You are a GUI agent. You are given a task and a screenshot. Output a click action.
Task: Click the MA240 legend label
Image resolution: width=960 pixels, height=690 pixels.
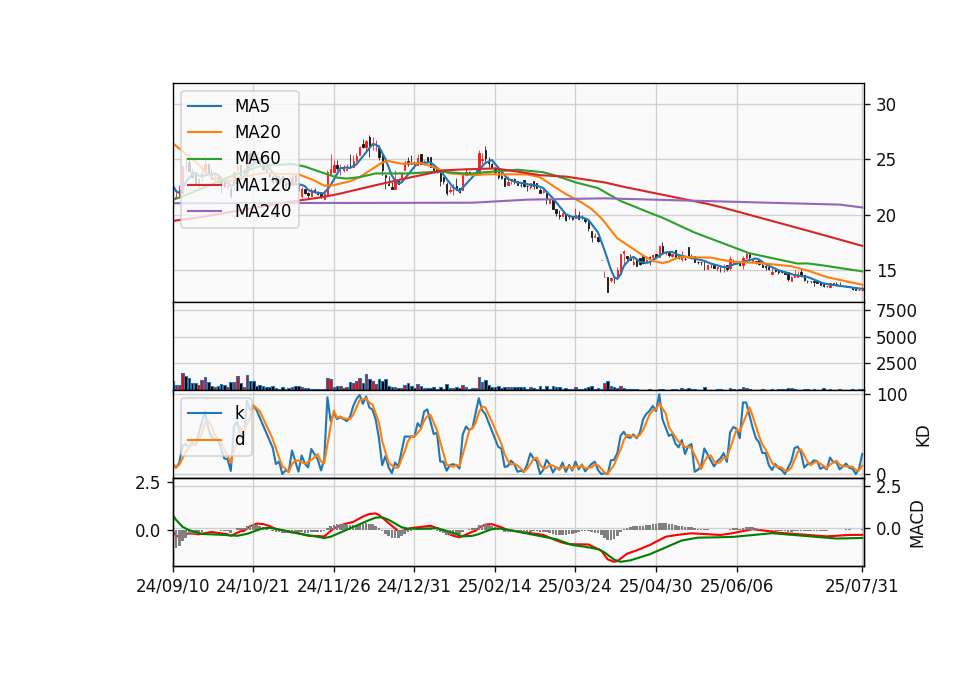(263, 211)
